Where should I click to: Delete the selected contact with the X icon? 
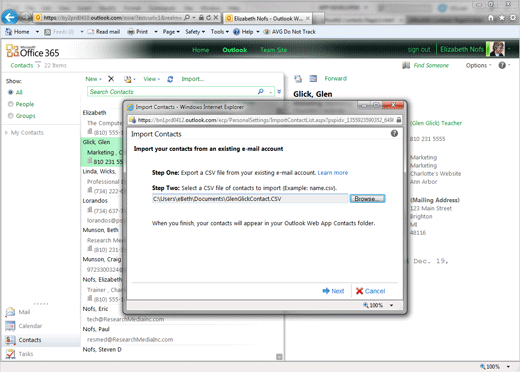(x=111, y=79)
